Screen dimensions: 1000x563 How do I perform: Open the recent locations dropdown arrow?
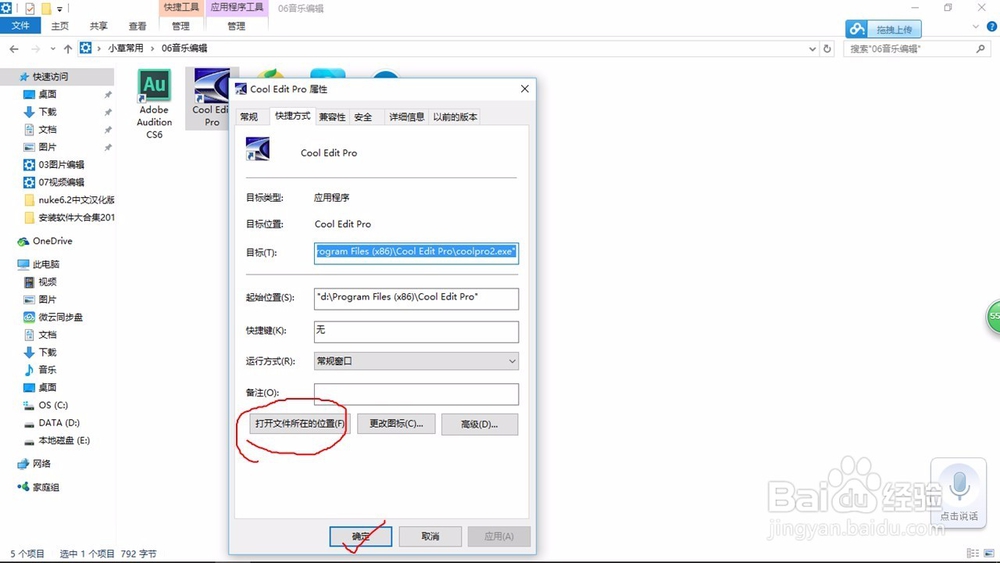click(52, 48)
